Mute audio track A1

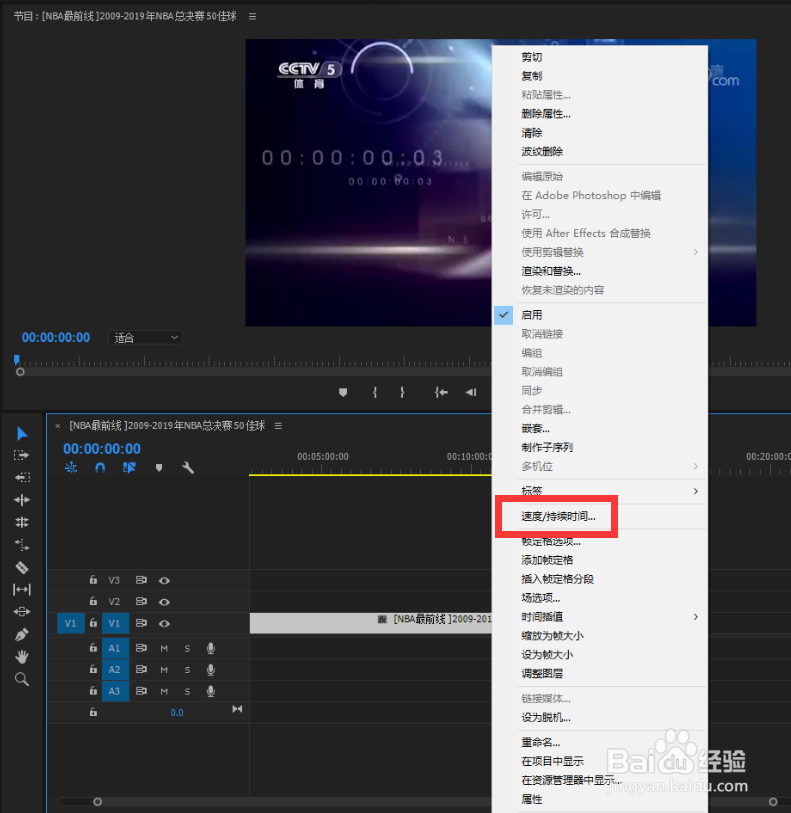pyautogui.click(x=164, y=648)
